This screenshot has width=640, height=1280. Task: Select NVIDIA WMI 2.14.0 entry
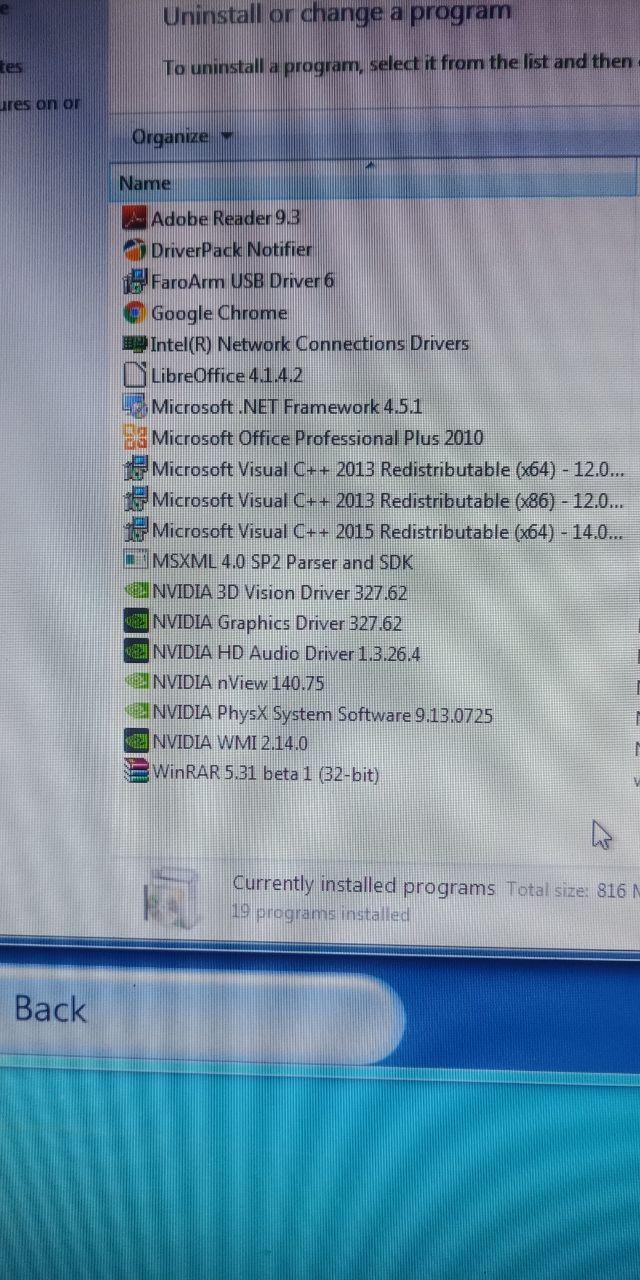pyautogui.click(x=229, y=743)
